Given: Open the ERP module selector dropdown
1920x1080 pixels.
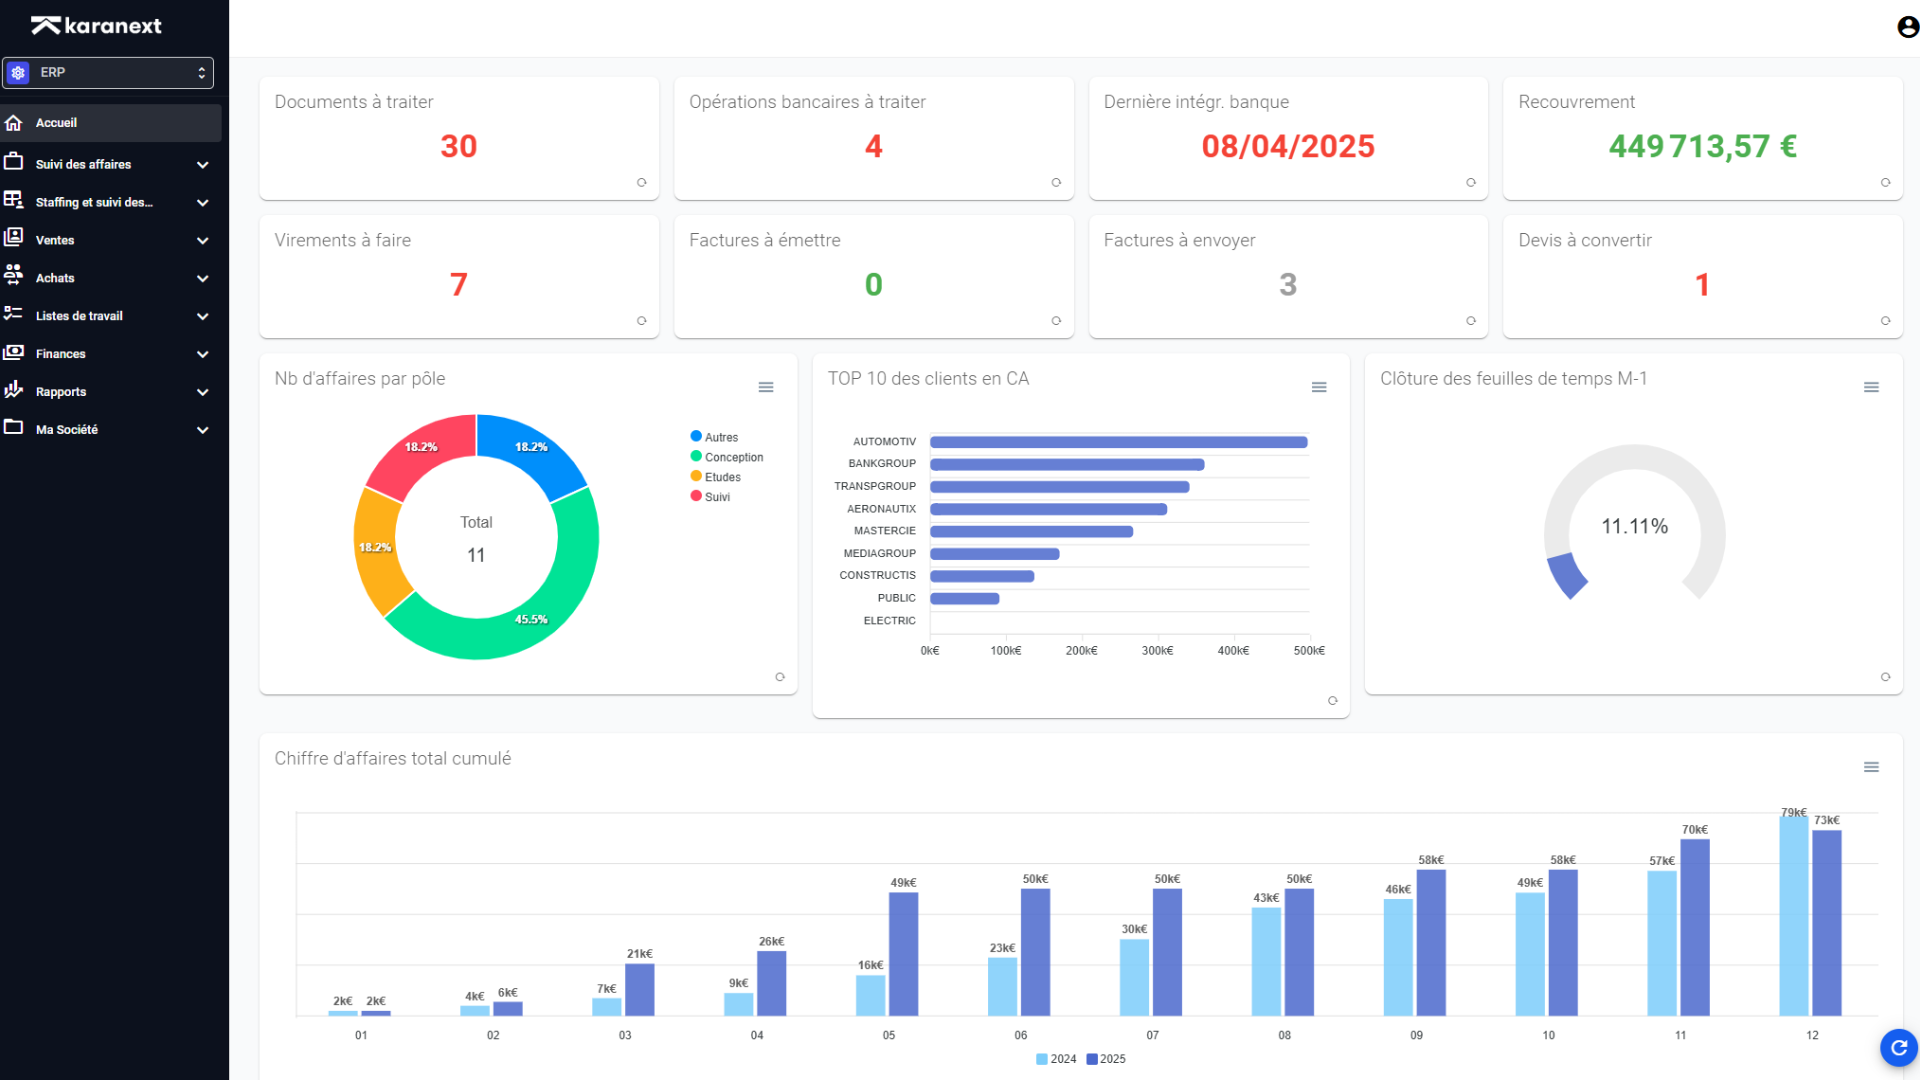Looking at the screenshot, I should tap(108, 73).
